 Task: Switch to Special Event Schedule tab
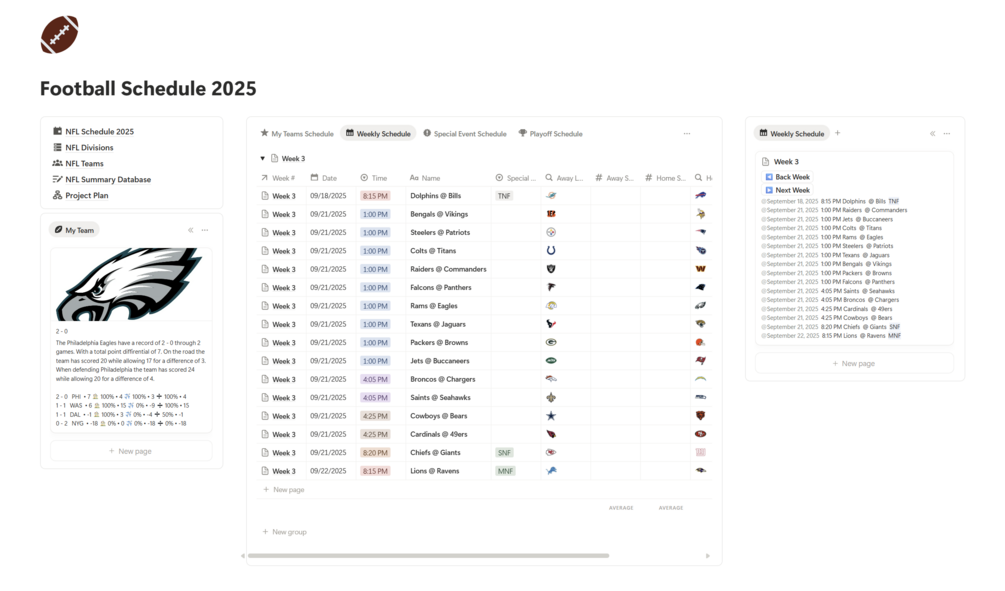(x=465, y=134)
